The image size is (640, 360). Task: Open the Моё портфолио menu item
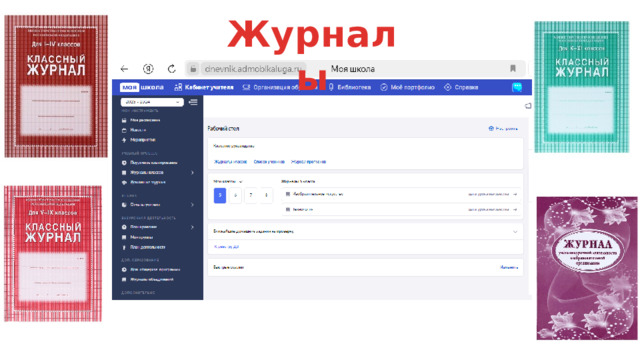pyautogui.click(x=407, y=87)
